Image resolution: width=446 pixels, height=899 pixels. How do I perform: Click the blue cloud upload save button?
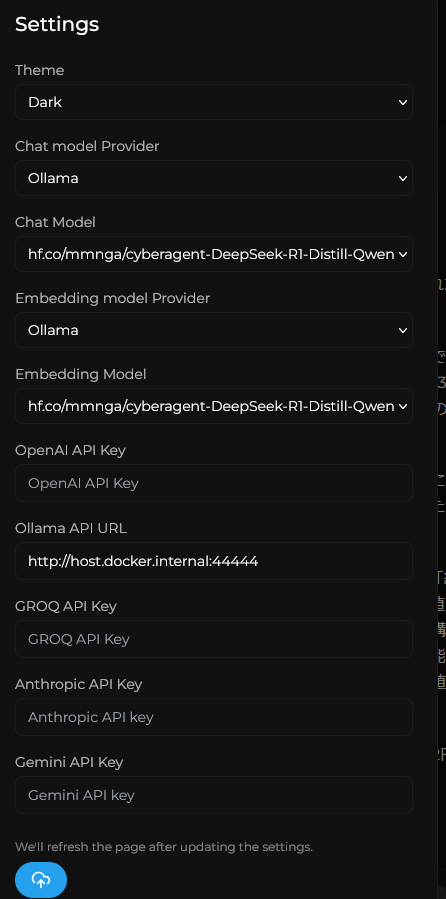(41, 880)
